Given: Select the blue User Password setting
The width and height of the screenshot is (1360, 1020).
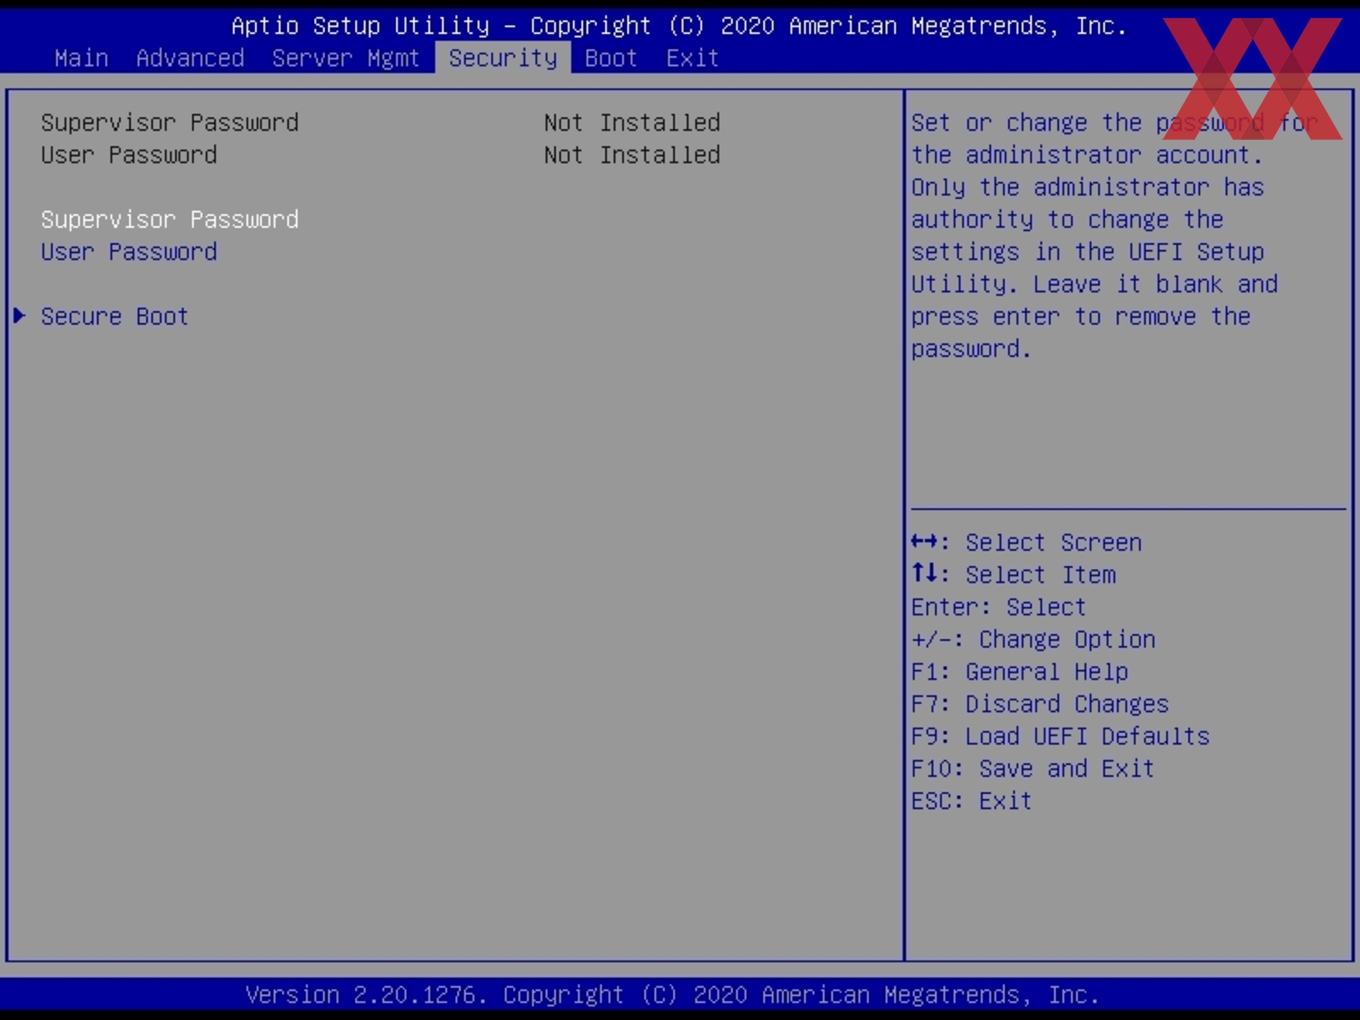Looking at the screenshot, I should tap(129, 251).
